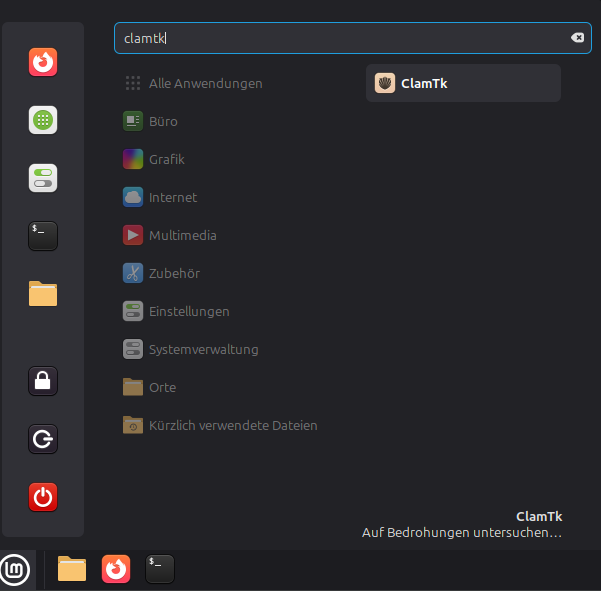Launch Terminal from the menu favorites sidebar

[x=43, y=236]
